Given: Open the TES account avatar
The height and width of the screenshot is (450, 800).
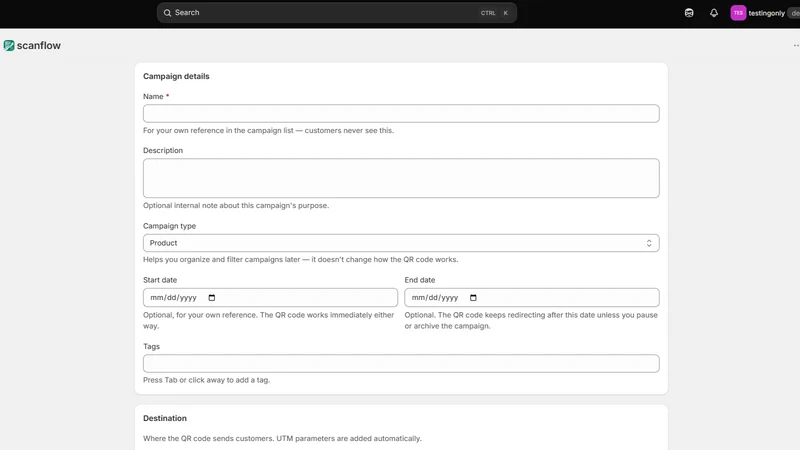Looking at the screenshot, I should tap(738, 13).
